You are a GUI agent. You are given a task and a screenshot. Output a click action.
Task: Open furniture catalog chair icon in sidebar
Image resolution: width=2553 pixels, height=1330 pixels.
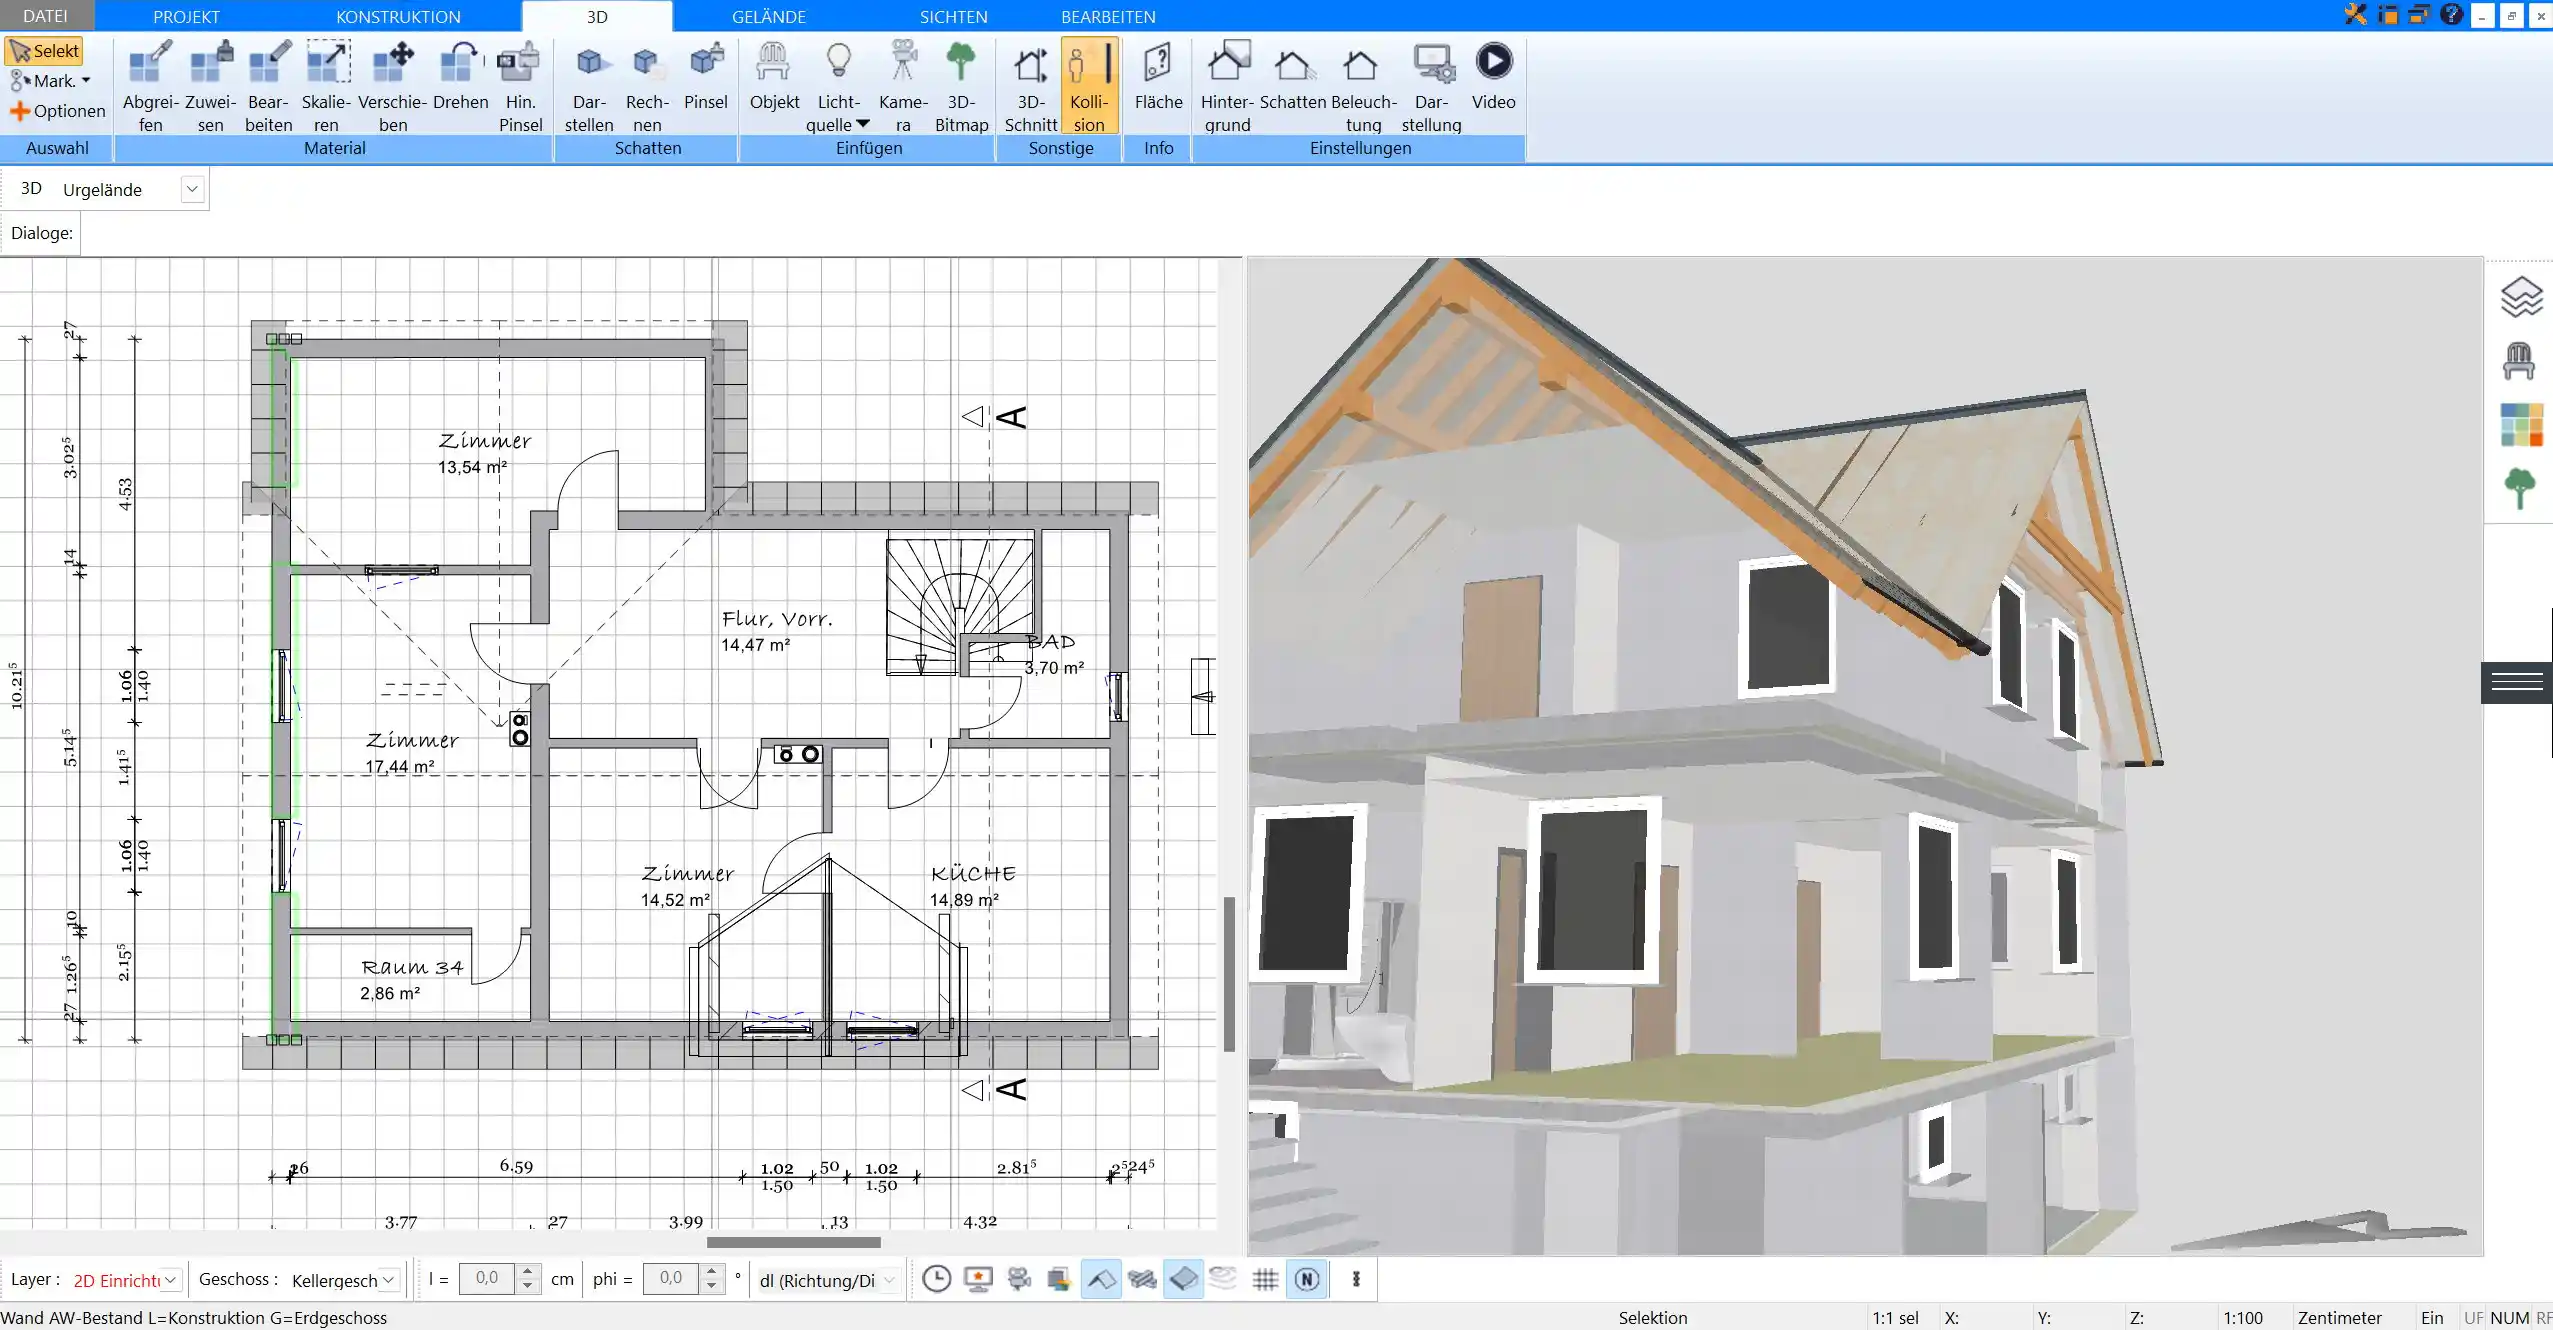pos(2519,361)
